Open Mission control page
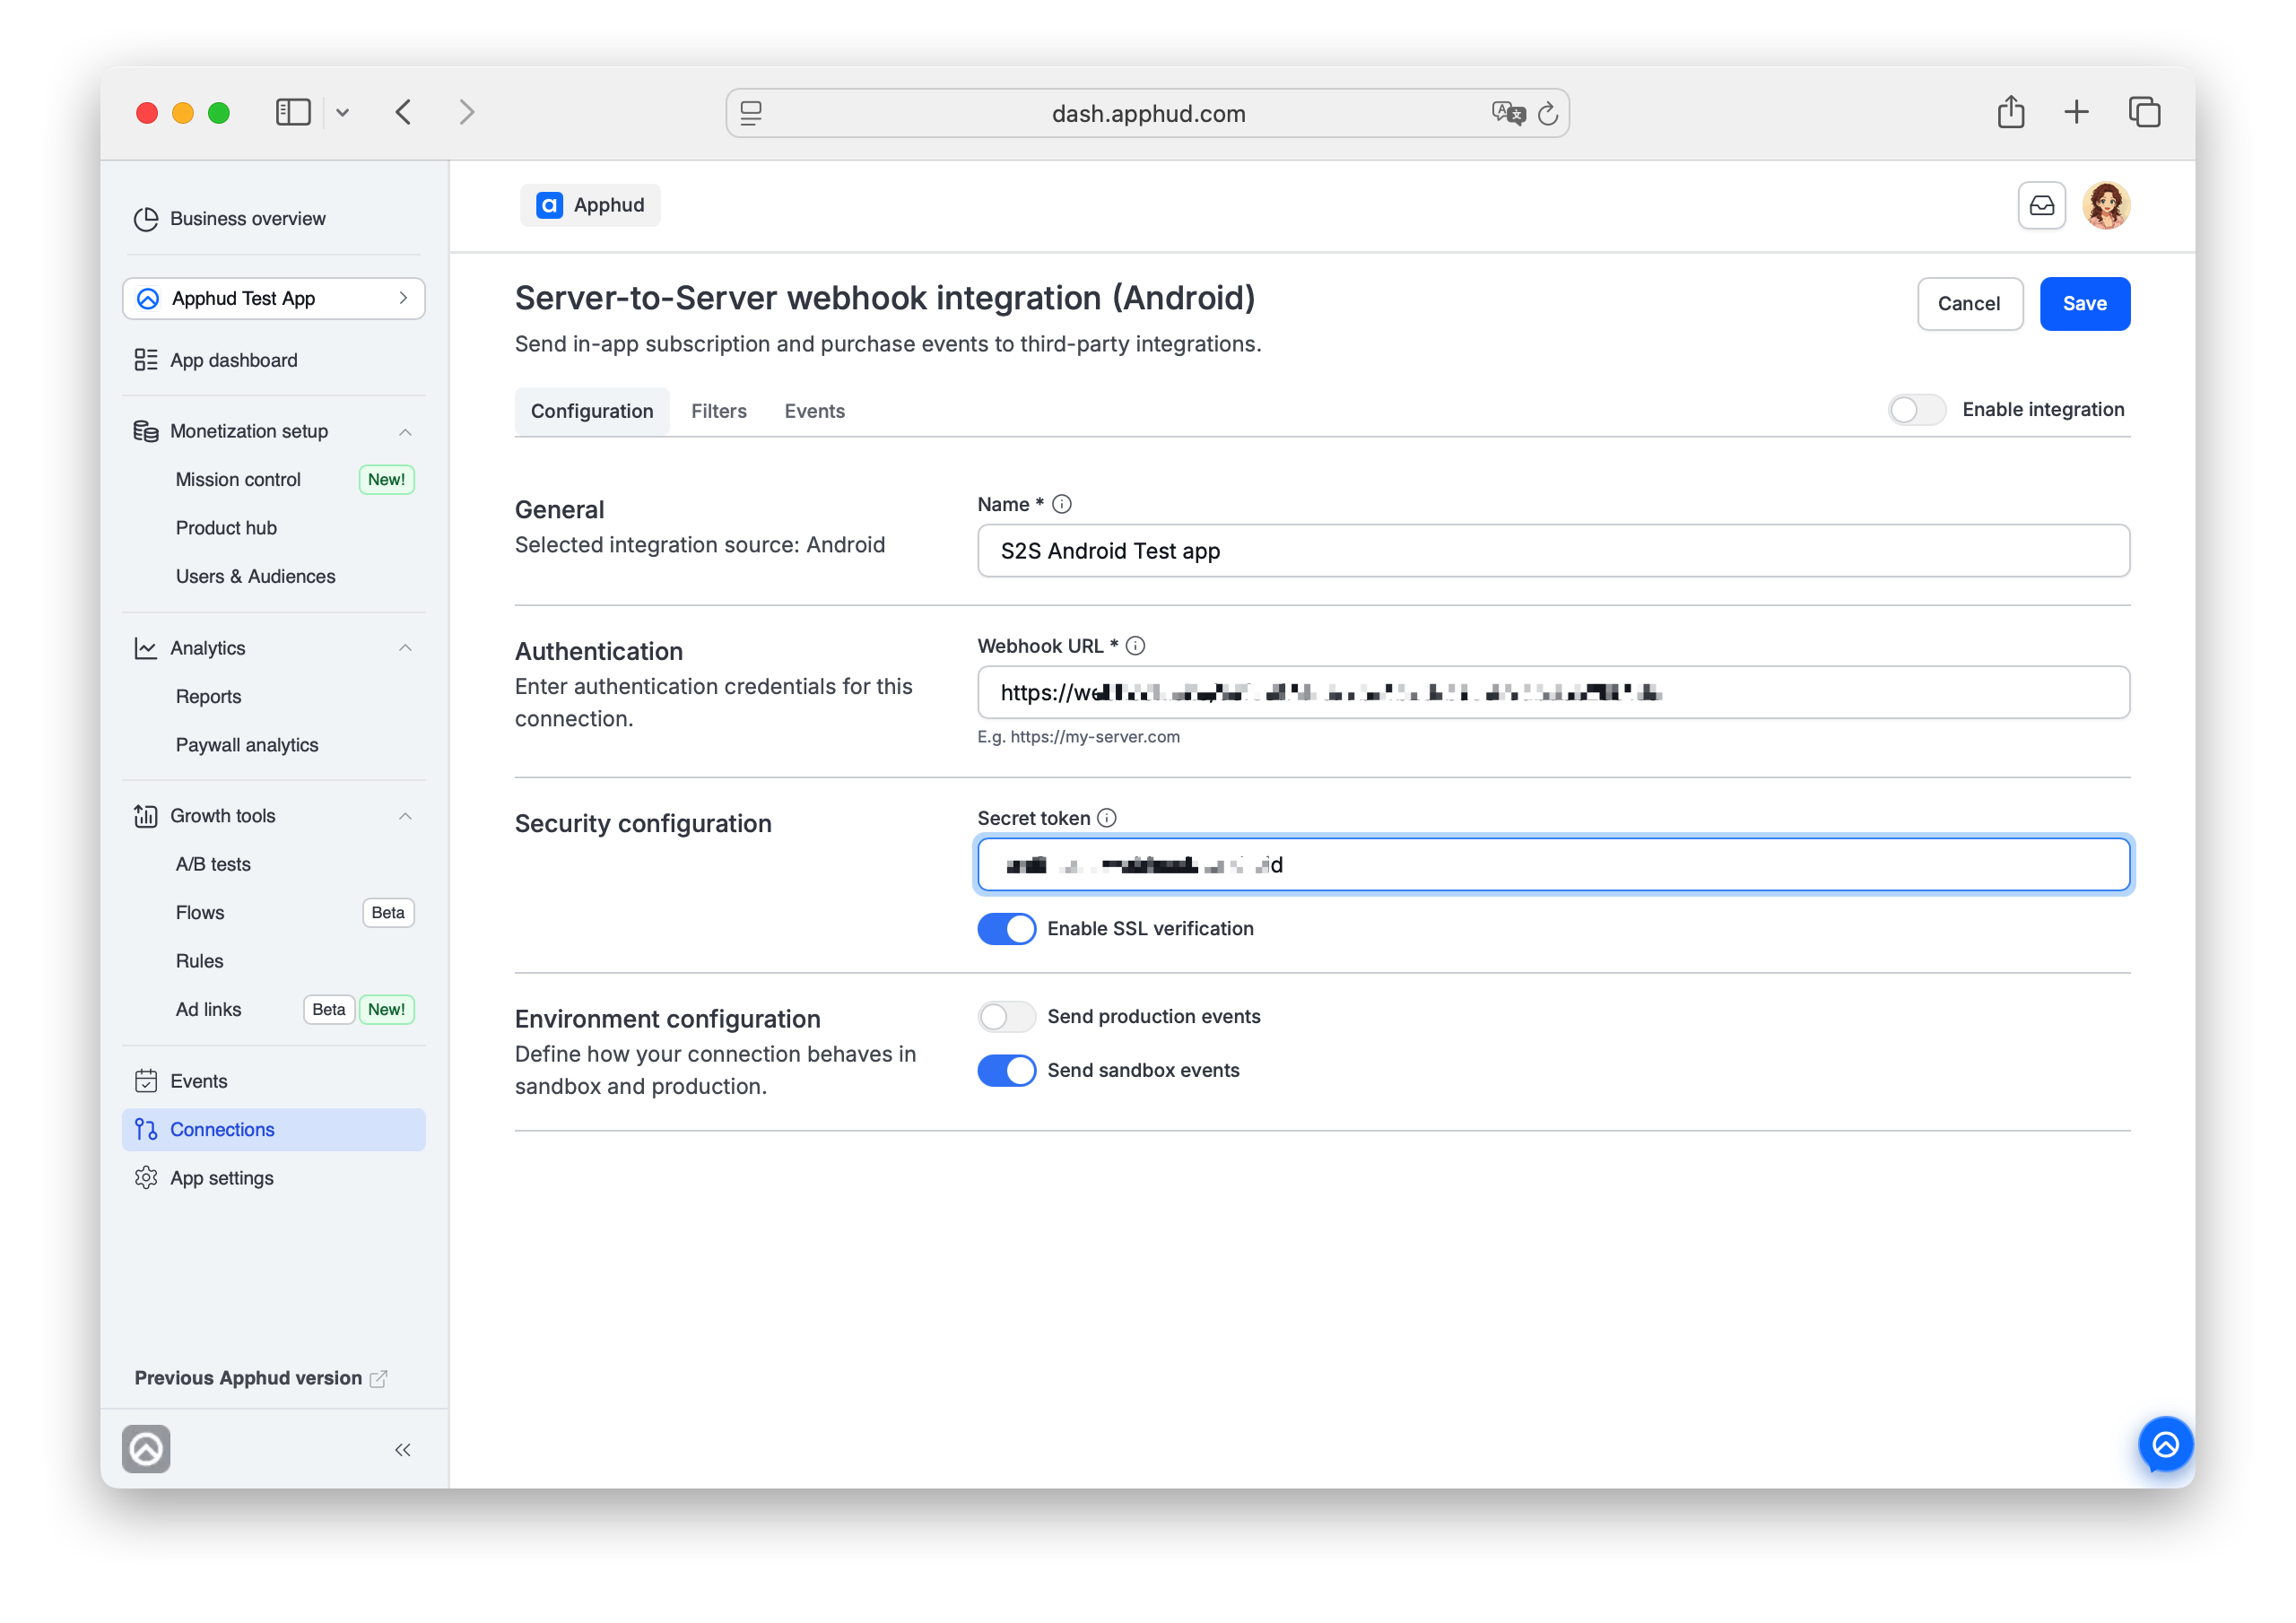This screenshot has width=2296, height=1623. (238, 479)
